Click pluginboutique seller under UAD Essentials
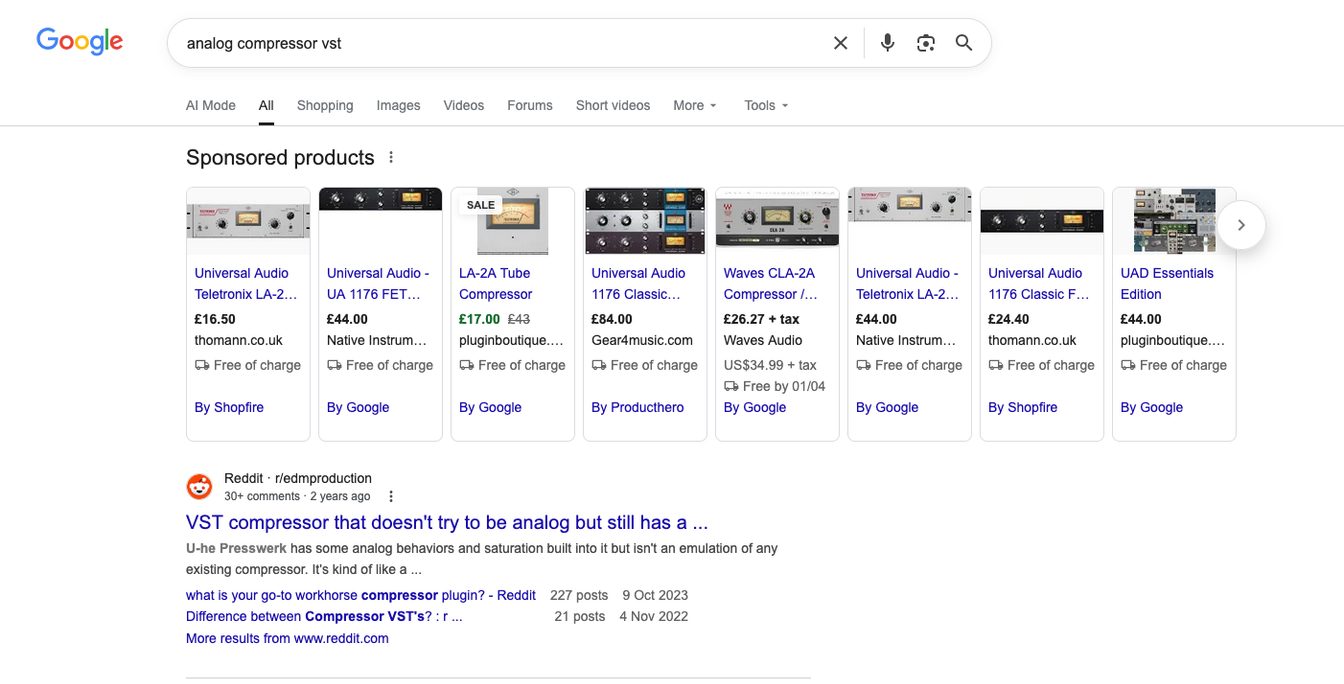 pos(1170,340)
